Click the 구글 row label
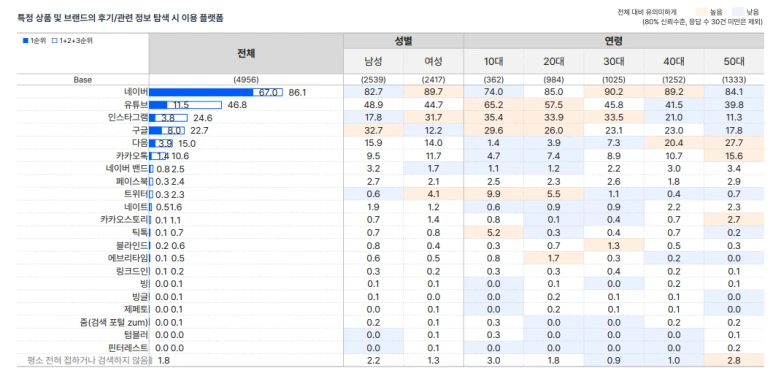The image size is (773, 376). [140, 130]
